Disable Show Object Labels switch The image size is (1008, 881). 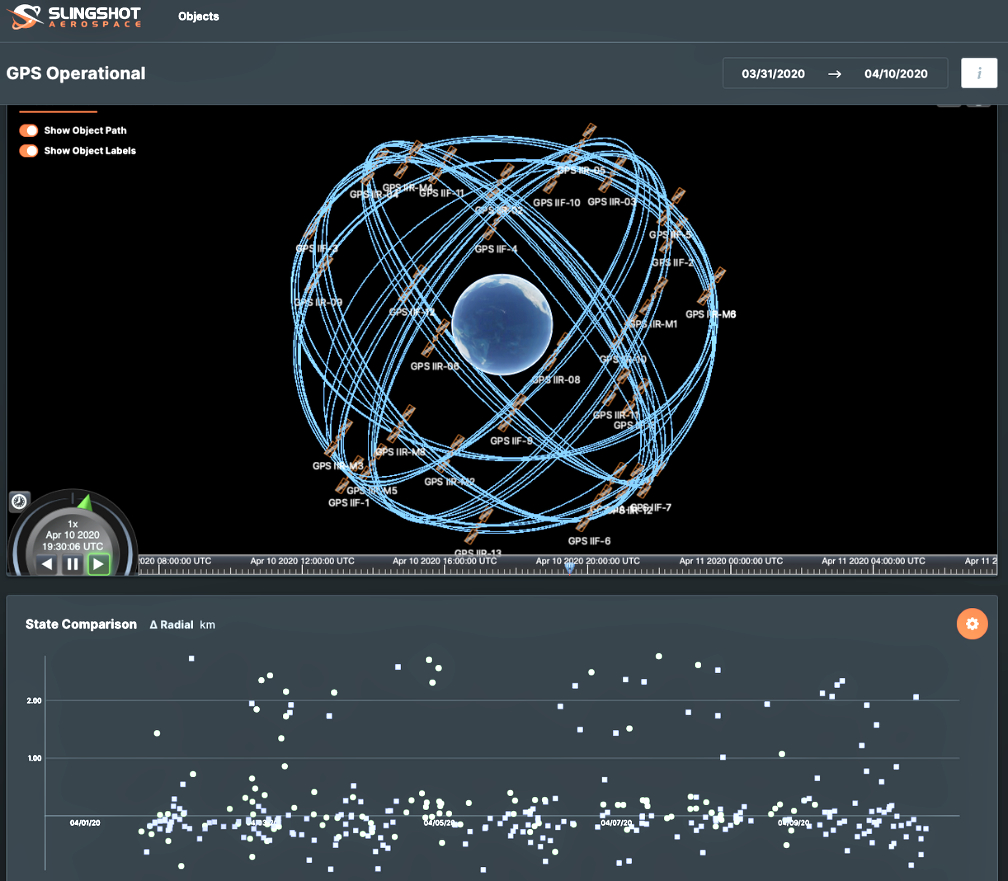pyautogui.click(x=29, y=151)
